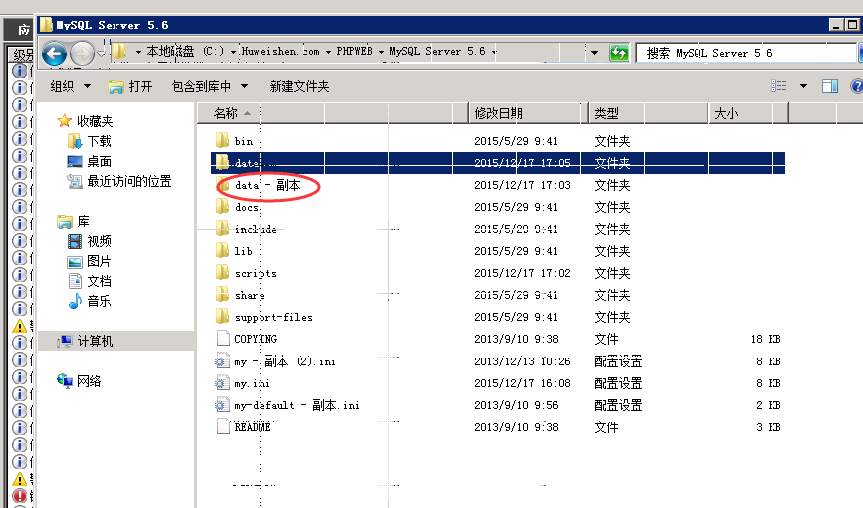The height and width of the screenshot is (508, 863).
Task: Click in the 搜索 MySQL Server 5.6 search box
Action: tap(746, 53)
